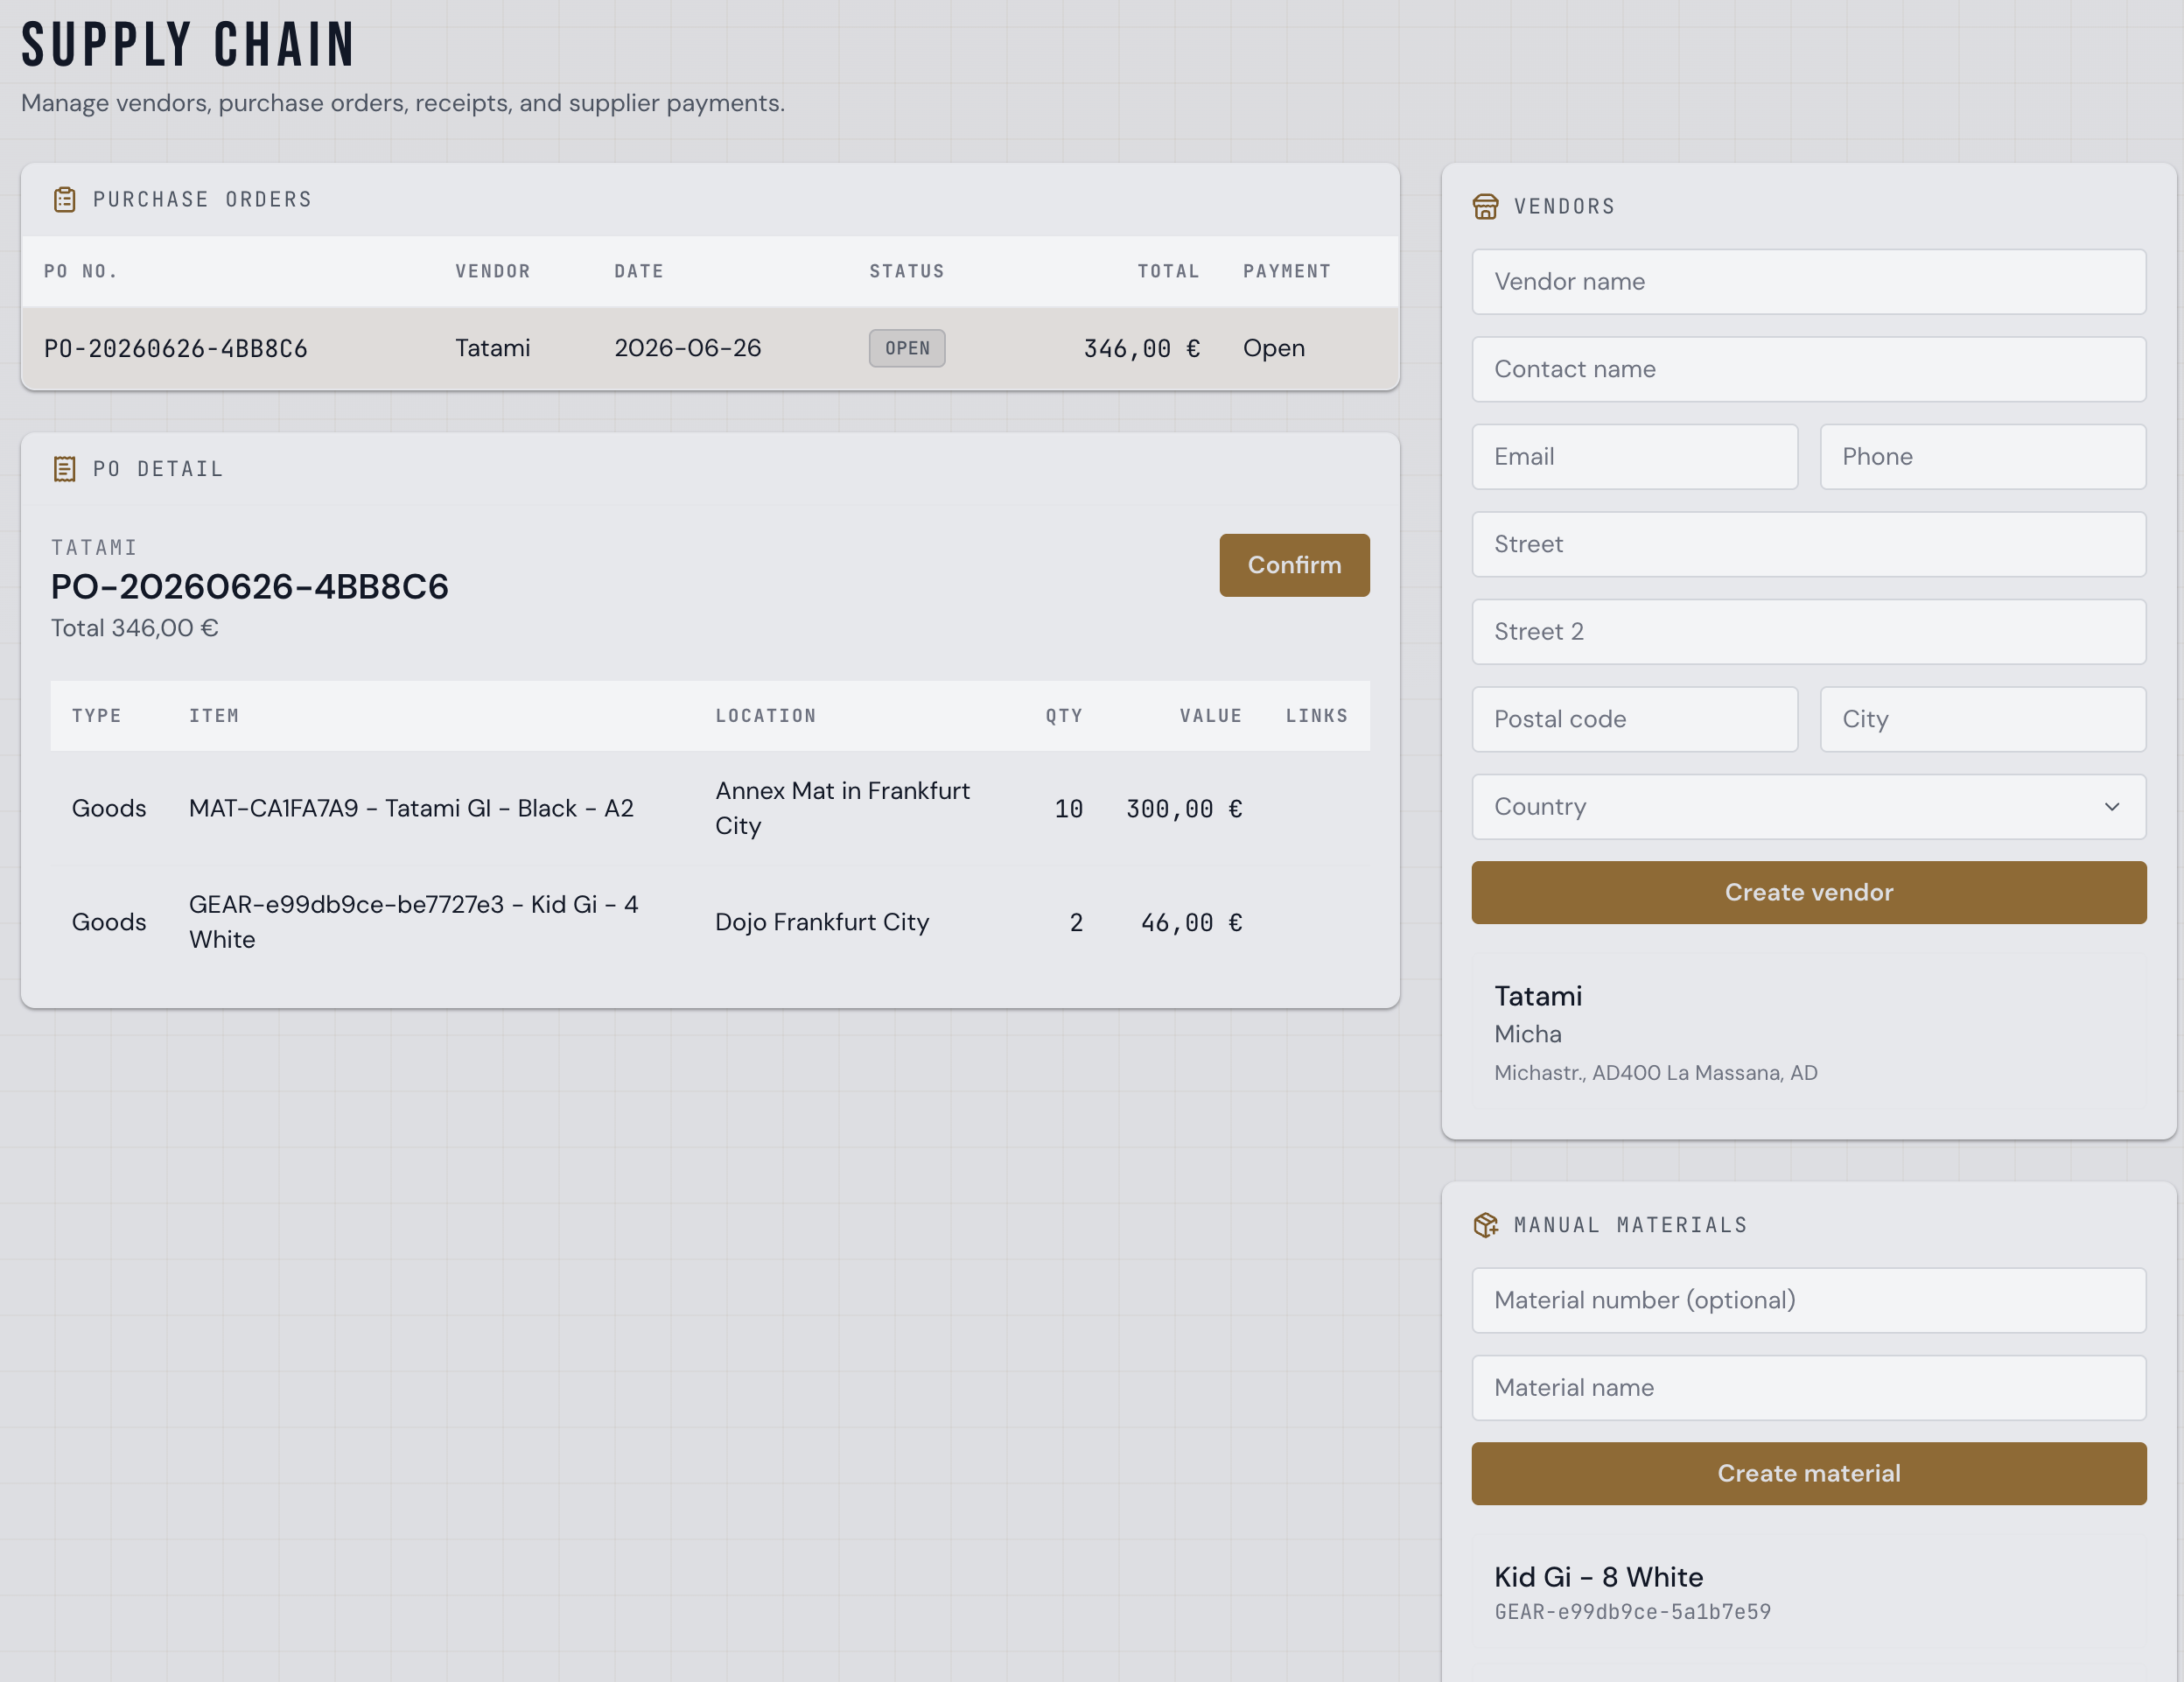
Task: Click the STATUS column header
Action: (907, 271)
